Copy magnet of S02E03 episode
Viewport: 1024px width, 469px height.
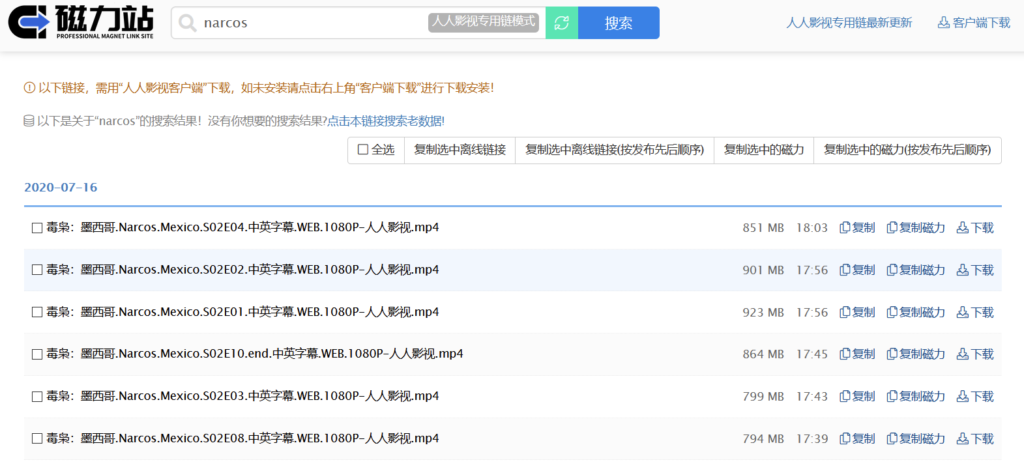916,396
